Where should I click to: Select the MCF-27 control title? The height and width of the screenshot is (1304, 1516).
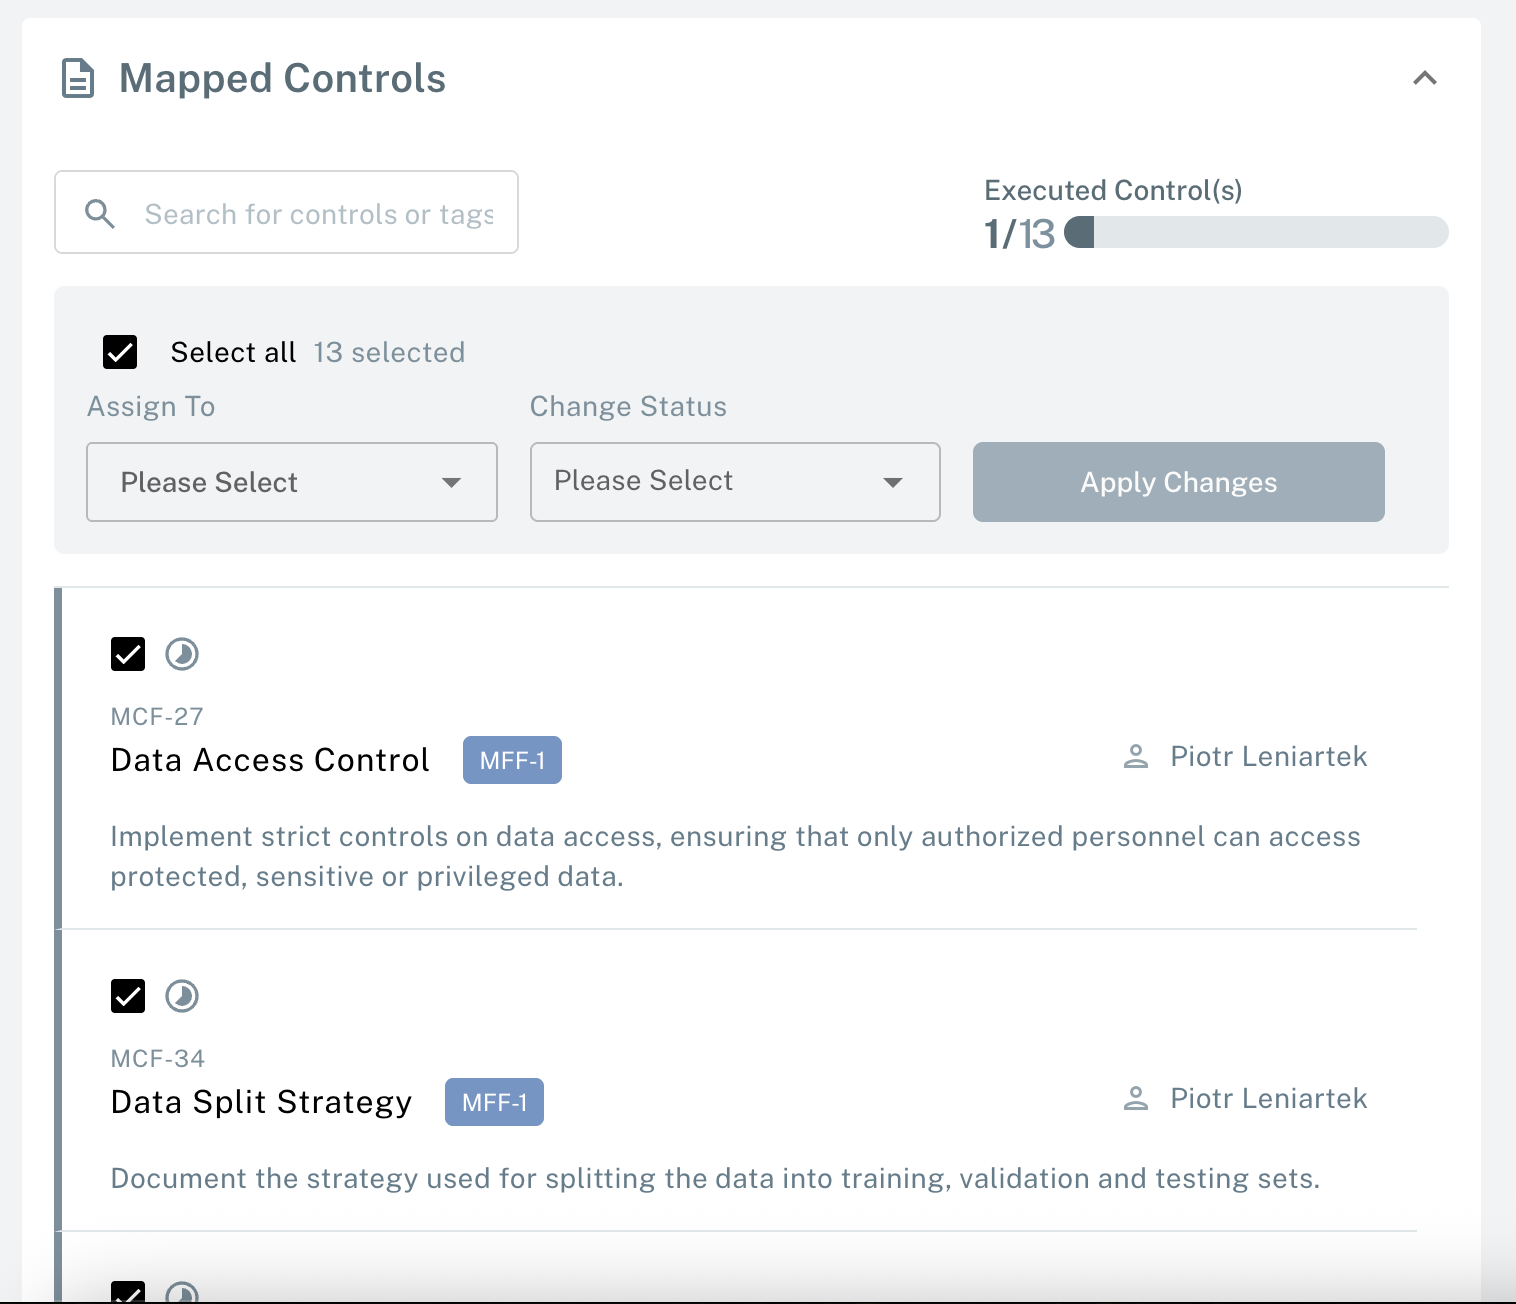270,759
